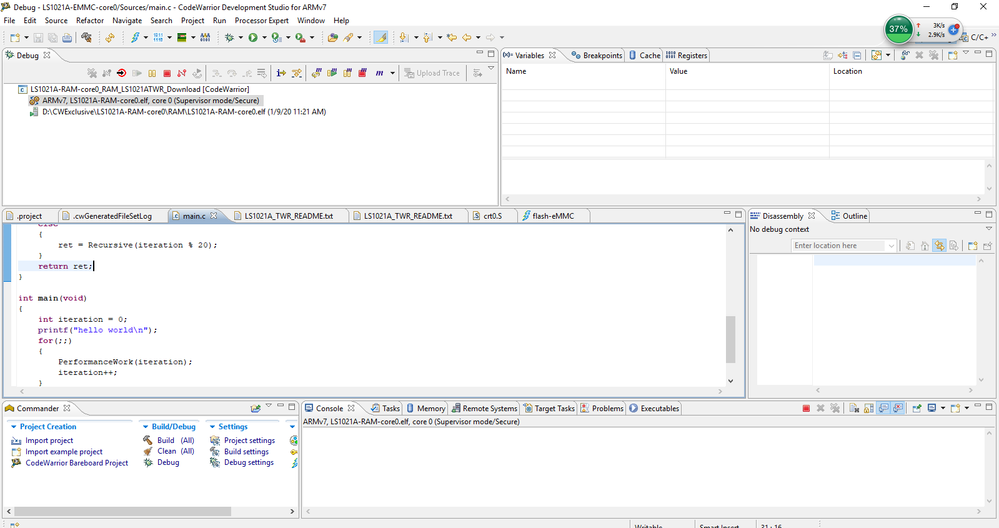The height and width of the screenshot is (528, 999).
Task: Click the Build hammer icon in main toolbar
Action: [86, 38]
